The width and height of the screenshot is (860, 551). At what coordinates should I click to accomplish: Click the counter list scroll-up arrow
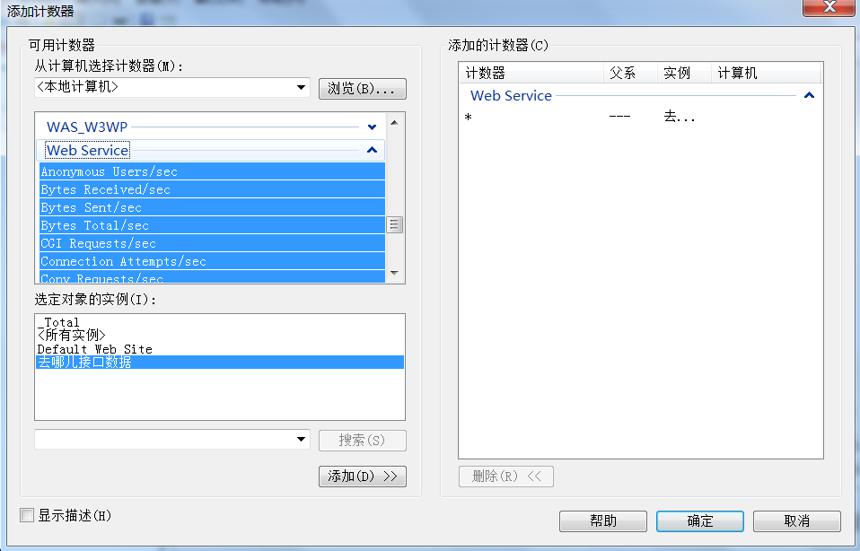394,122
